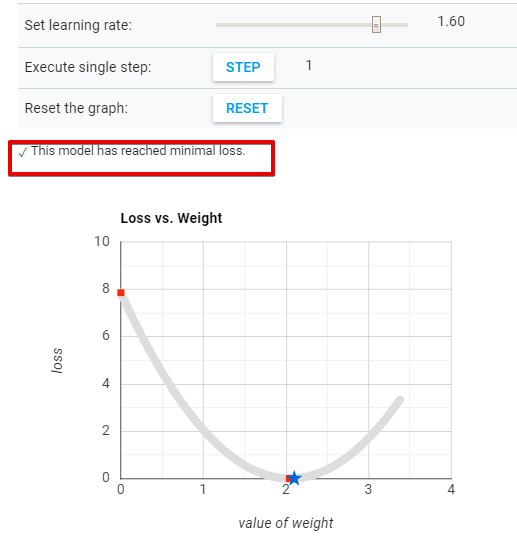Image resolution: width=517 pixels, height=549 pixels.
Task: Click the learning rate slider track left end
Action: pos(218,25)
